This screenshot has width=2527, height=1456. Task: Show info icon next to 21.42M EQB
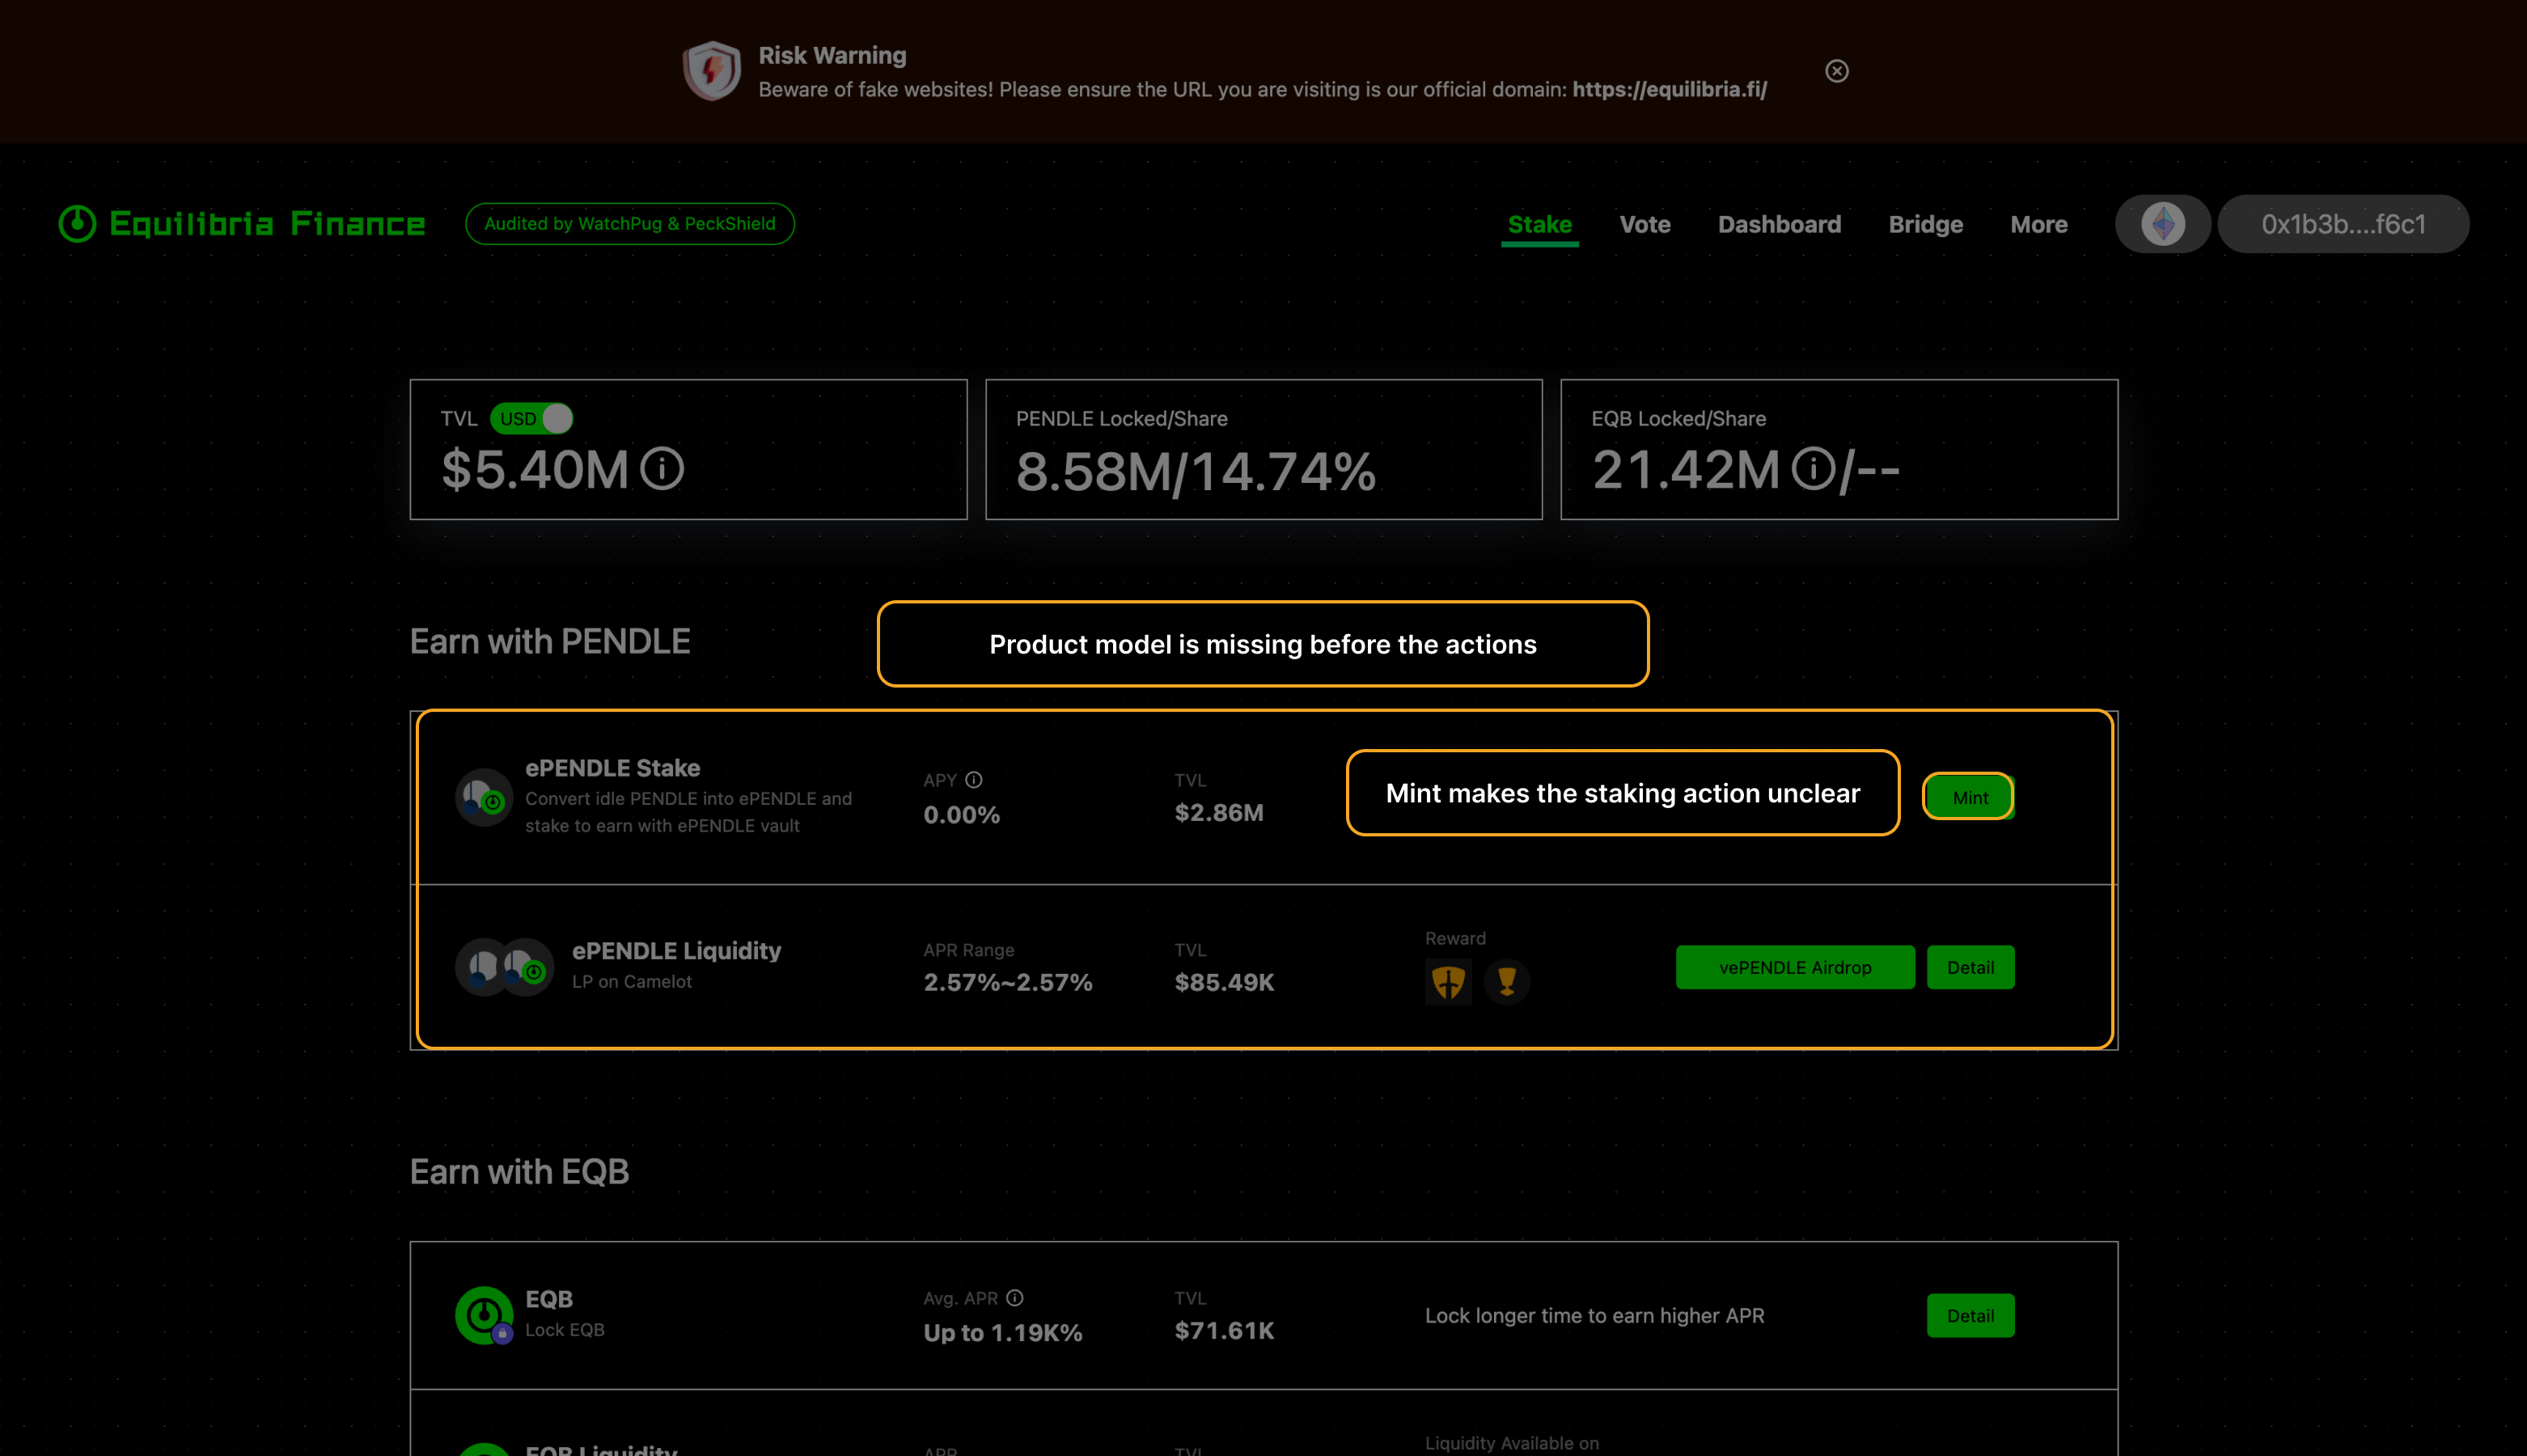click(x=1813, y=469)
